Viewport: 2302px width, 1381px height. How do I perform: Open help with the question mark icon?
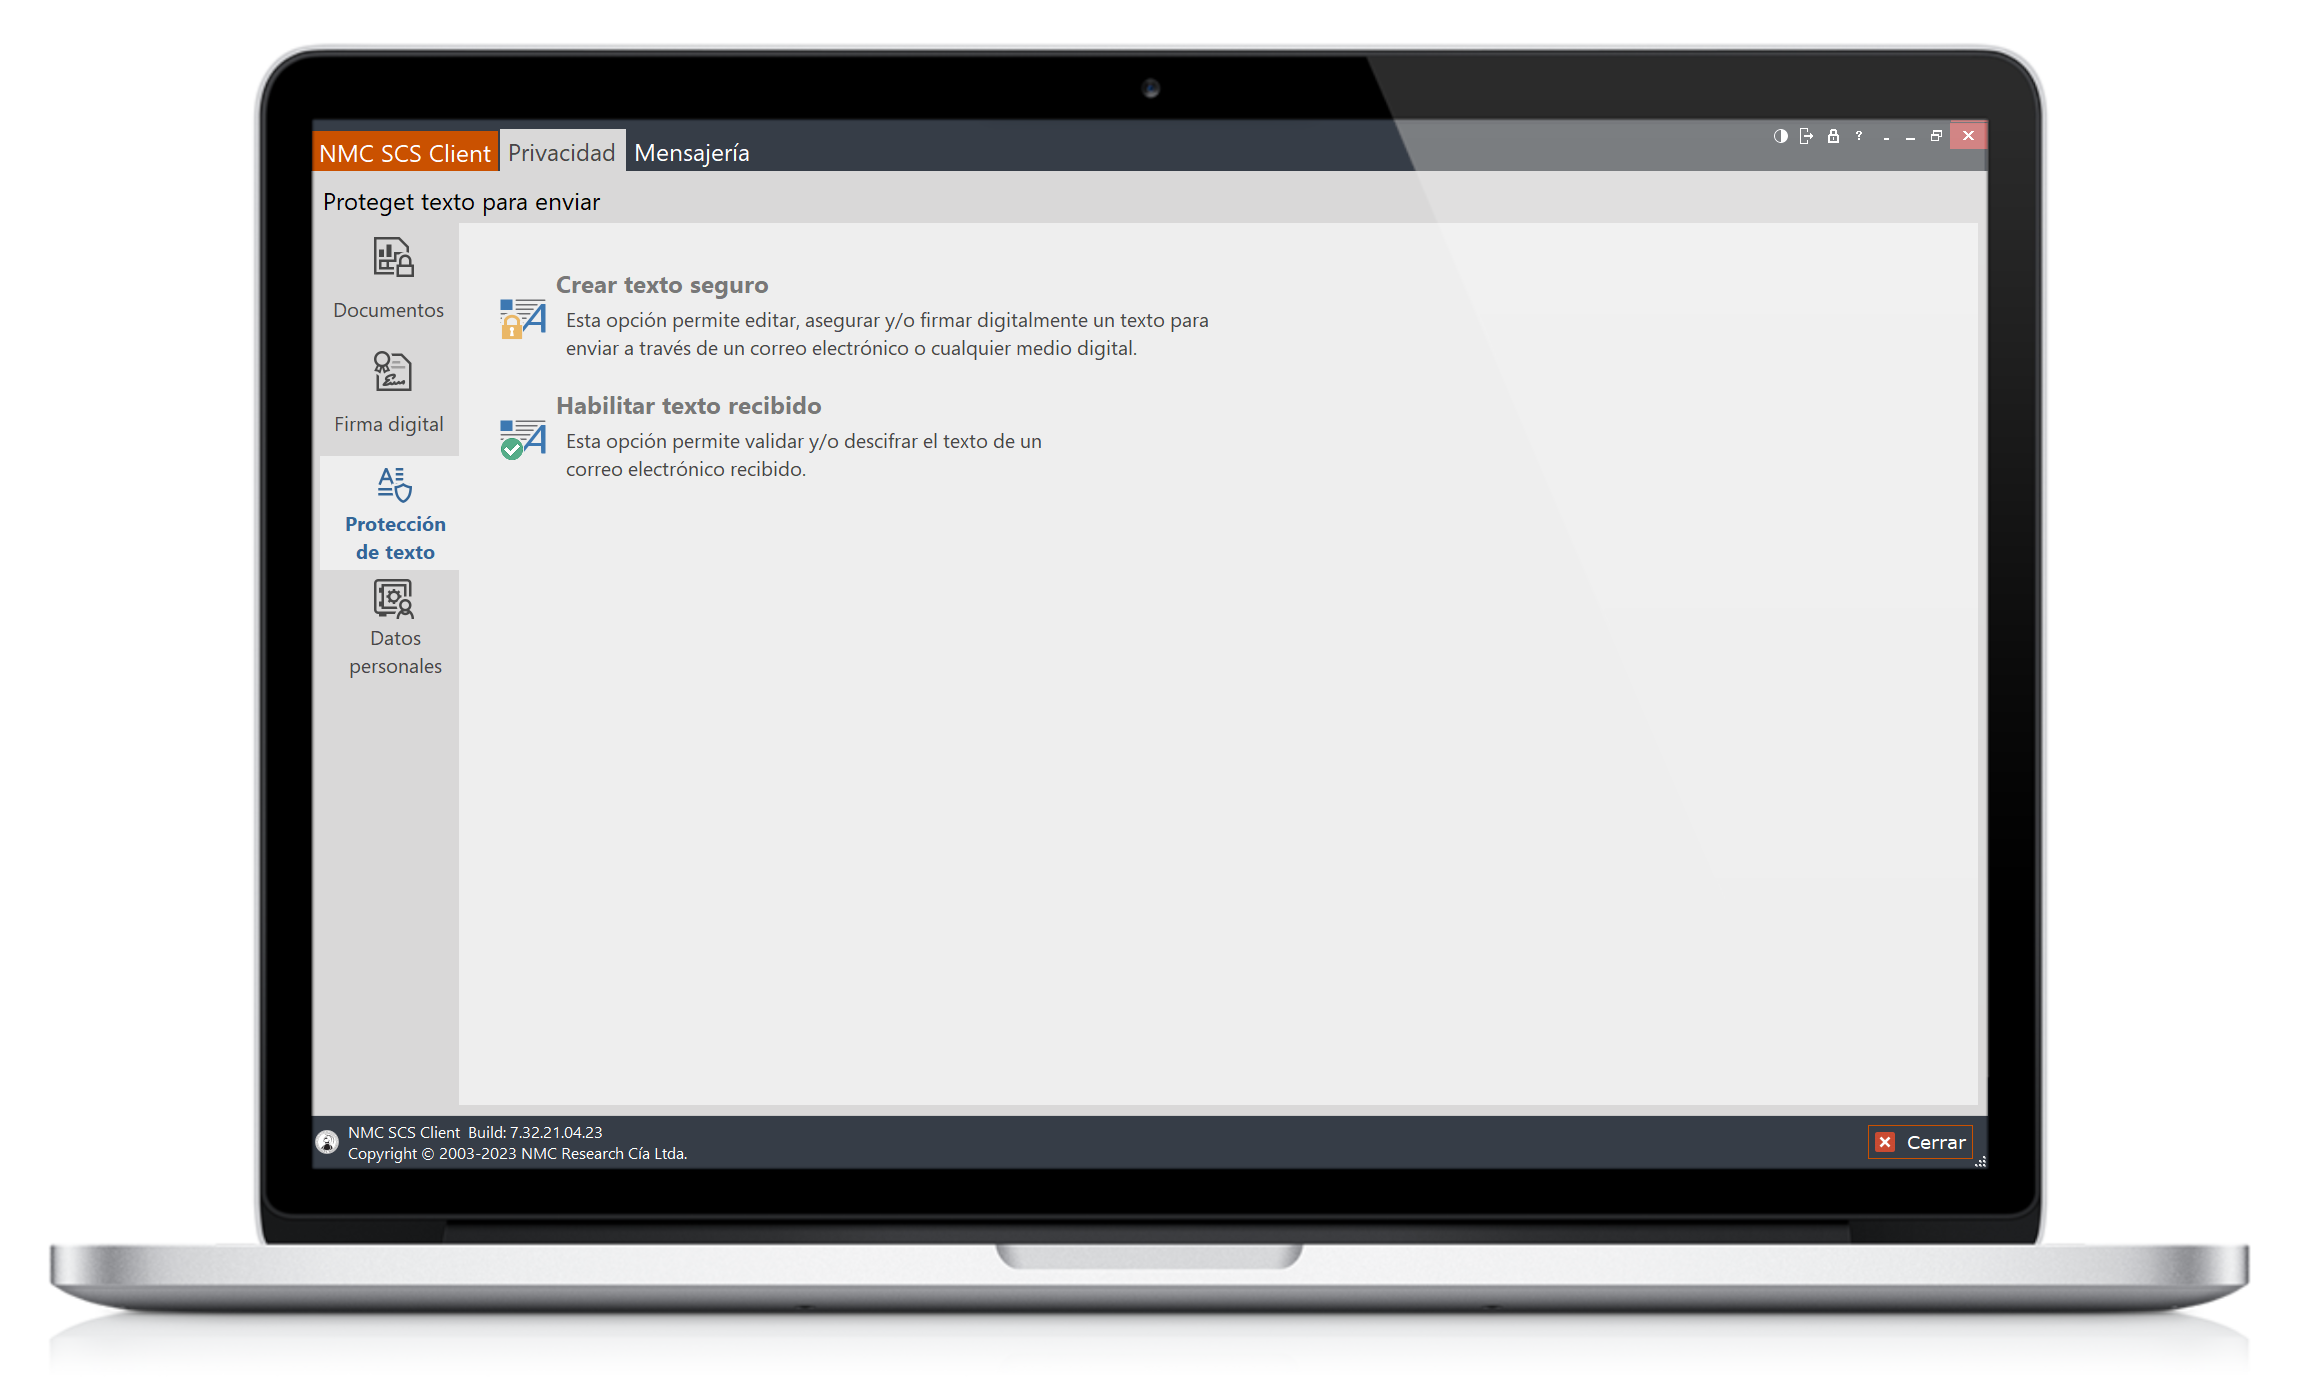(1859, 136)
